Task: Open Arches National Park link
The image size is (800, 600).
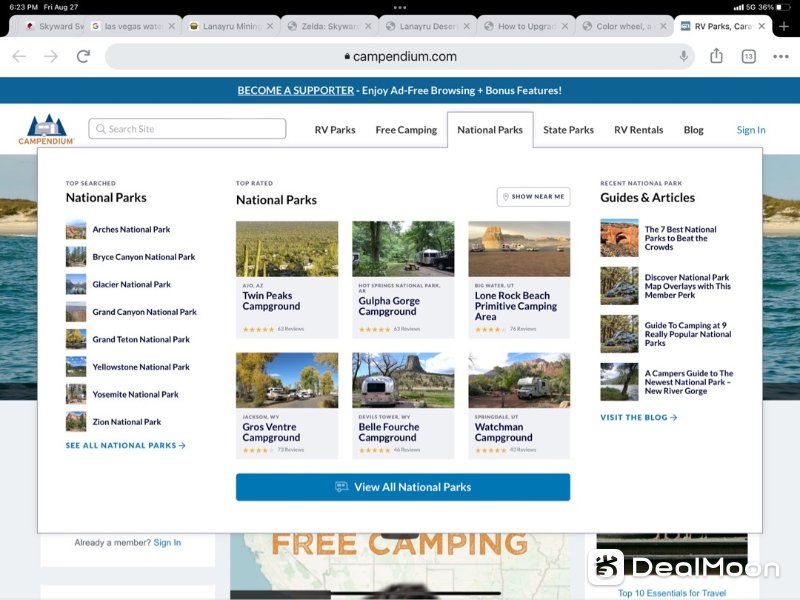Action: pos(132,230)
